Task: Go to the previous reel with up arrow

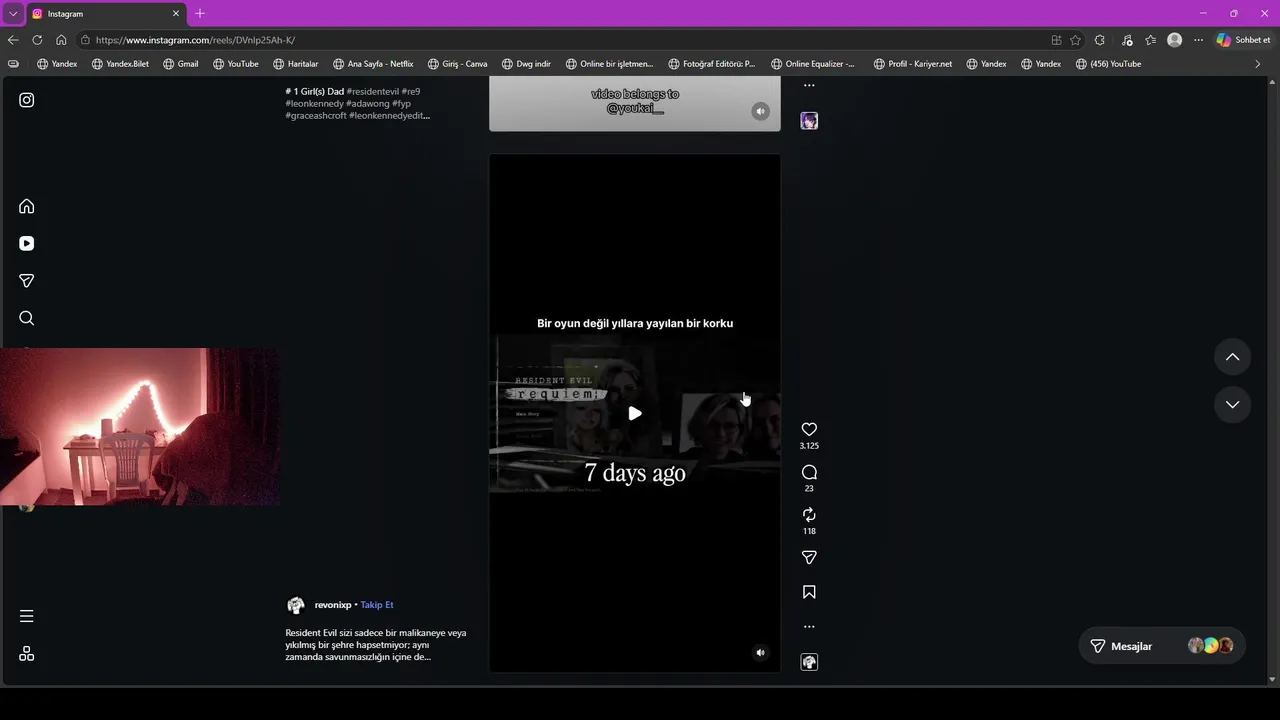Action: tap(1232, 357)
